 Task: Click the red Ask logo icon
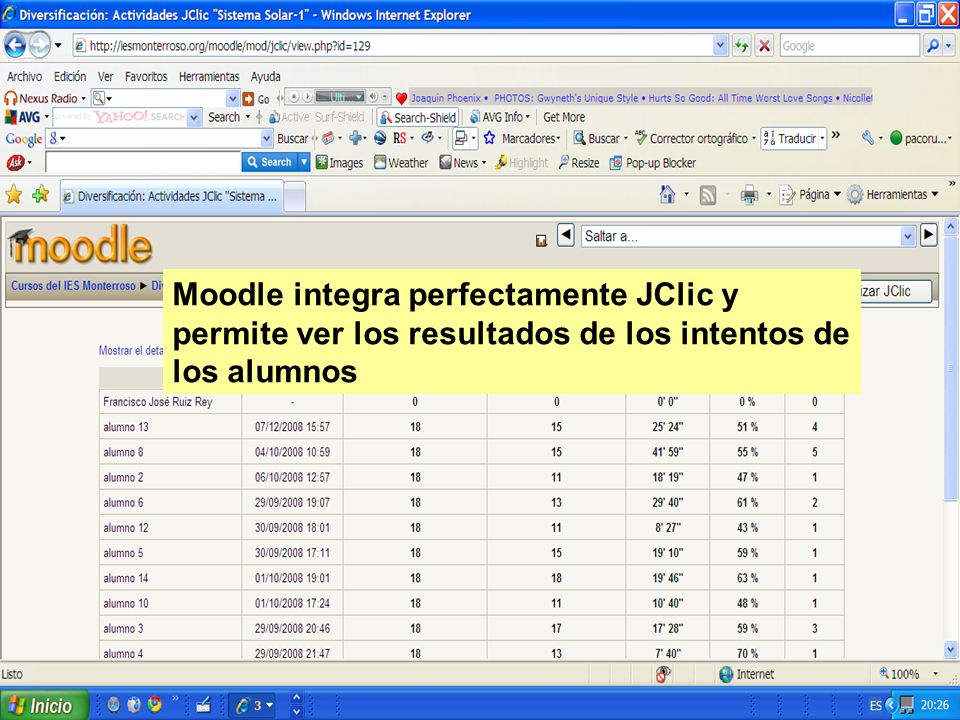coord(15,163)
